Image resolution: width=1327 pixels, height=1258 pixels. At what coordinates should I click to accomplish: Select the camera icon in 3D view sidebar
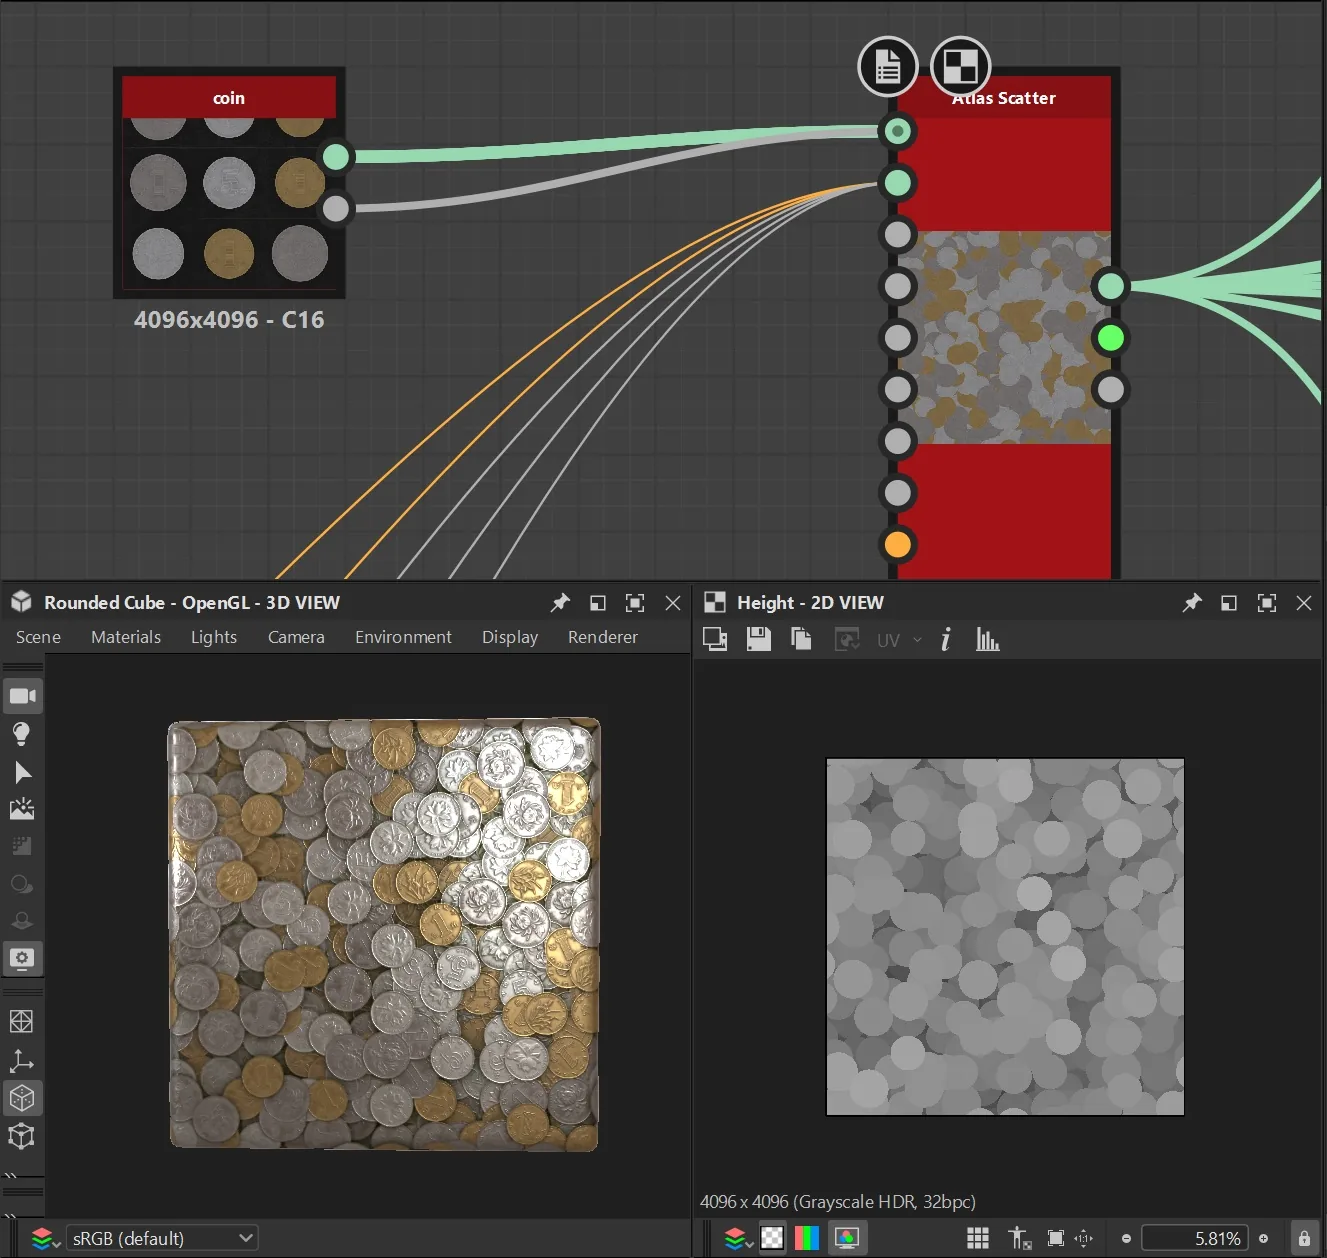click(22, 696)
